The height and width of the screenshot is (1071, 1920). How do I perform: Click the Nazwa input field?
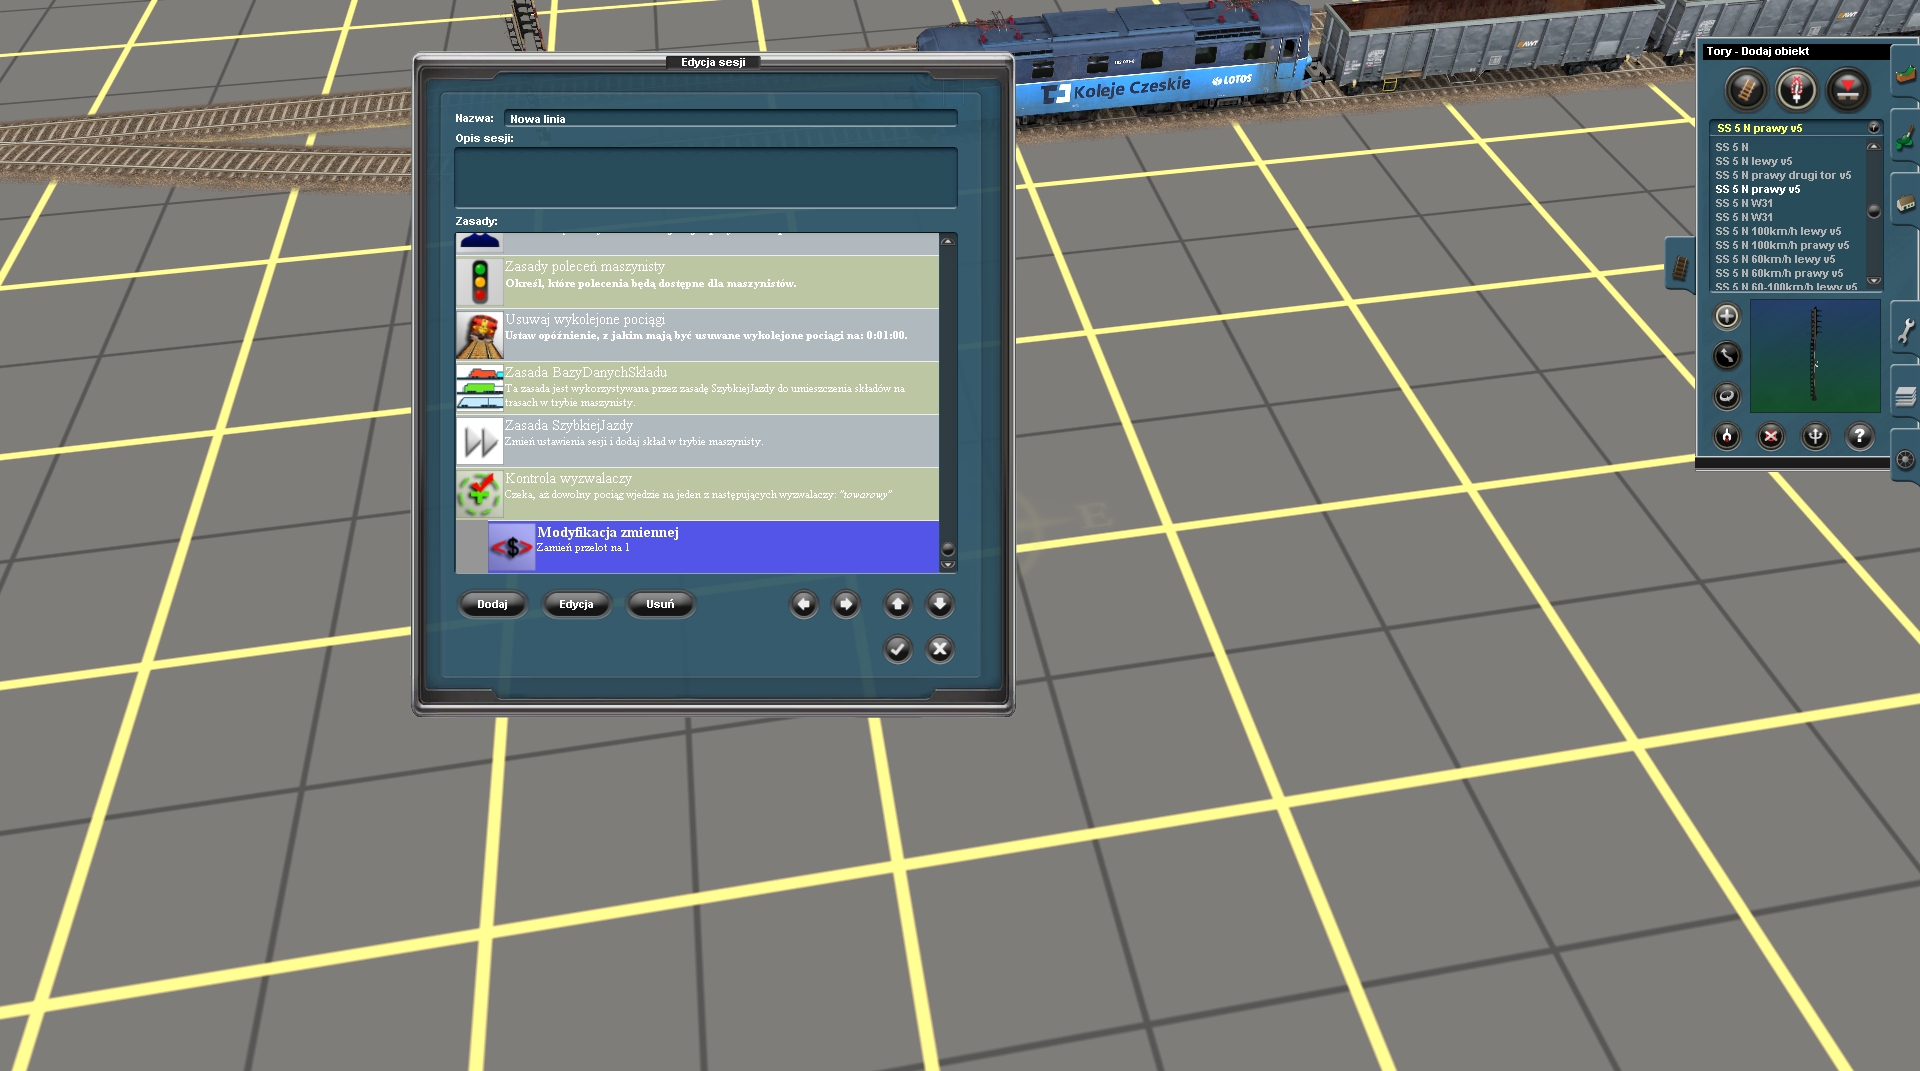(730, 119)
